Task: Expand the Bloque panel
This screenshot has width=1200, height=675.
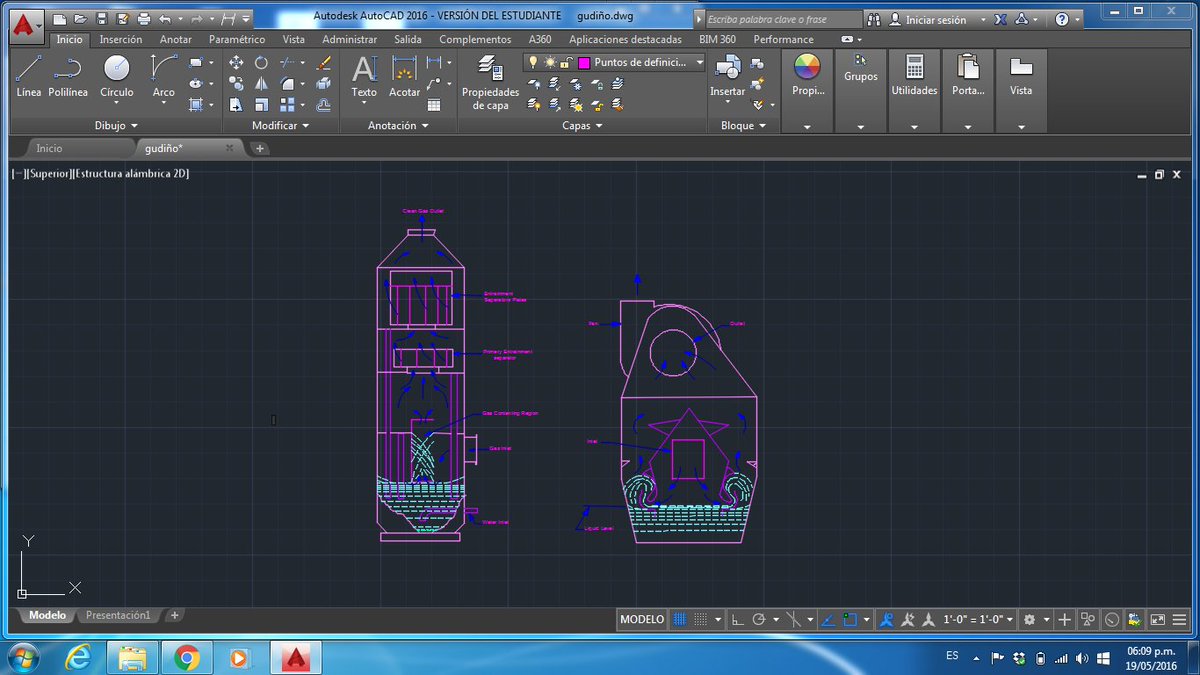Action: pos(743,126)
